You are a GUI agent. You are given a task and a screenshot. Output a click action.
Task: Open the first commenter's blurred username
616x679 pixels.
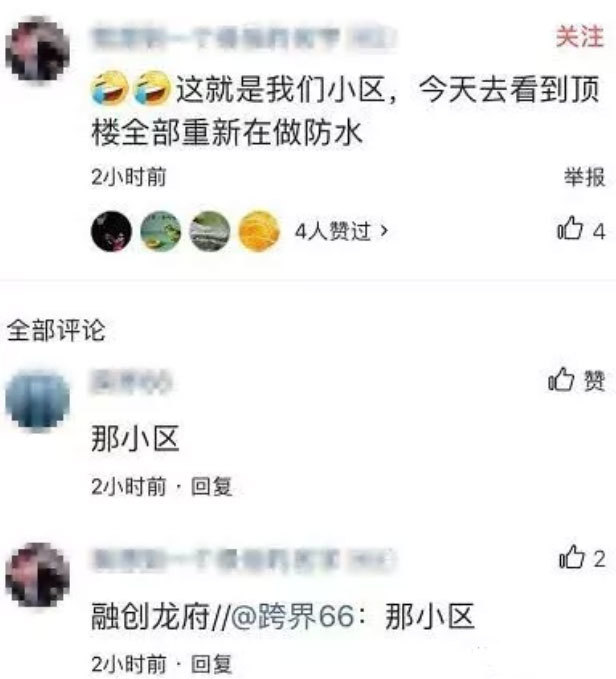coord(131,381)
